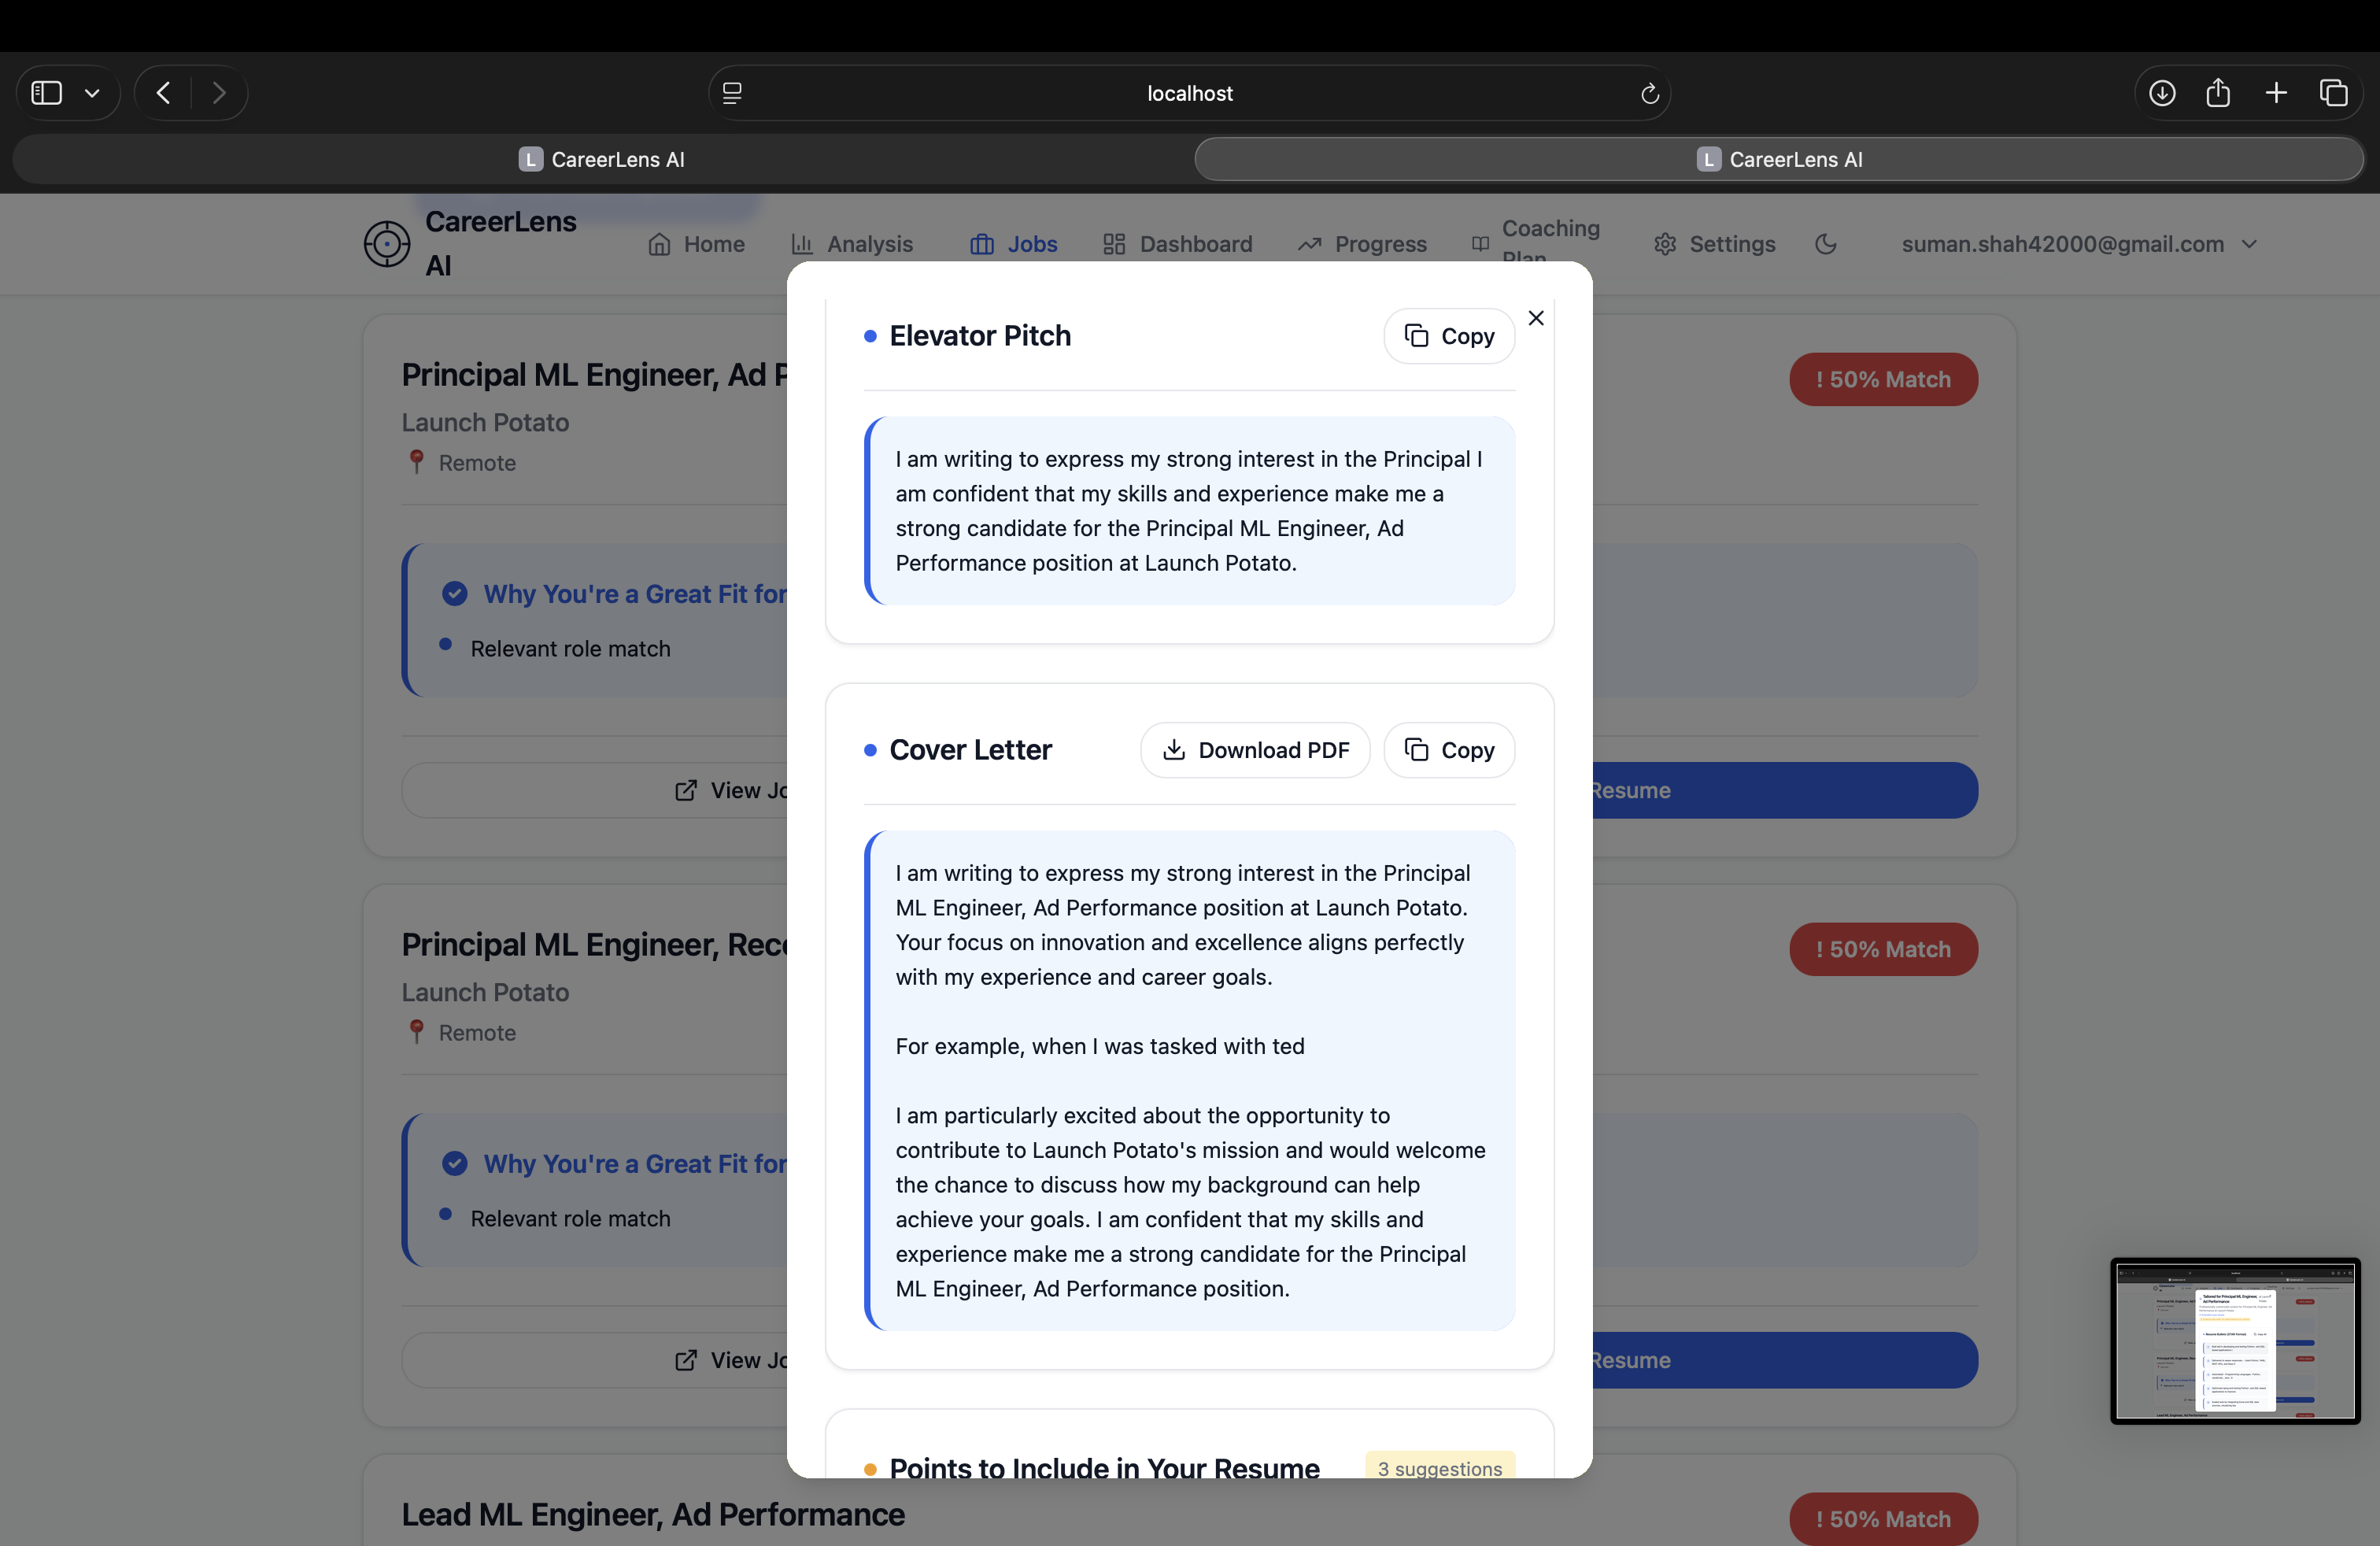Toggle dark mode moon icon
The image size is (2380, 1546).
coord(1825,244)
